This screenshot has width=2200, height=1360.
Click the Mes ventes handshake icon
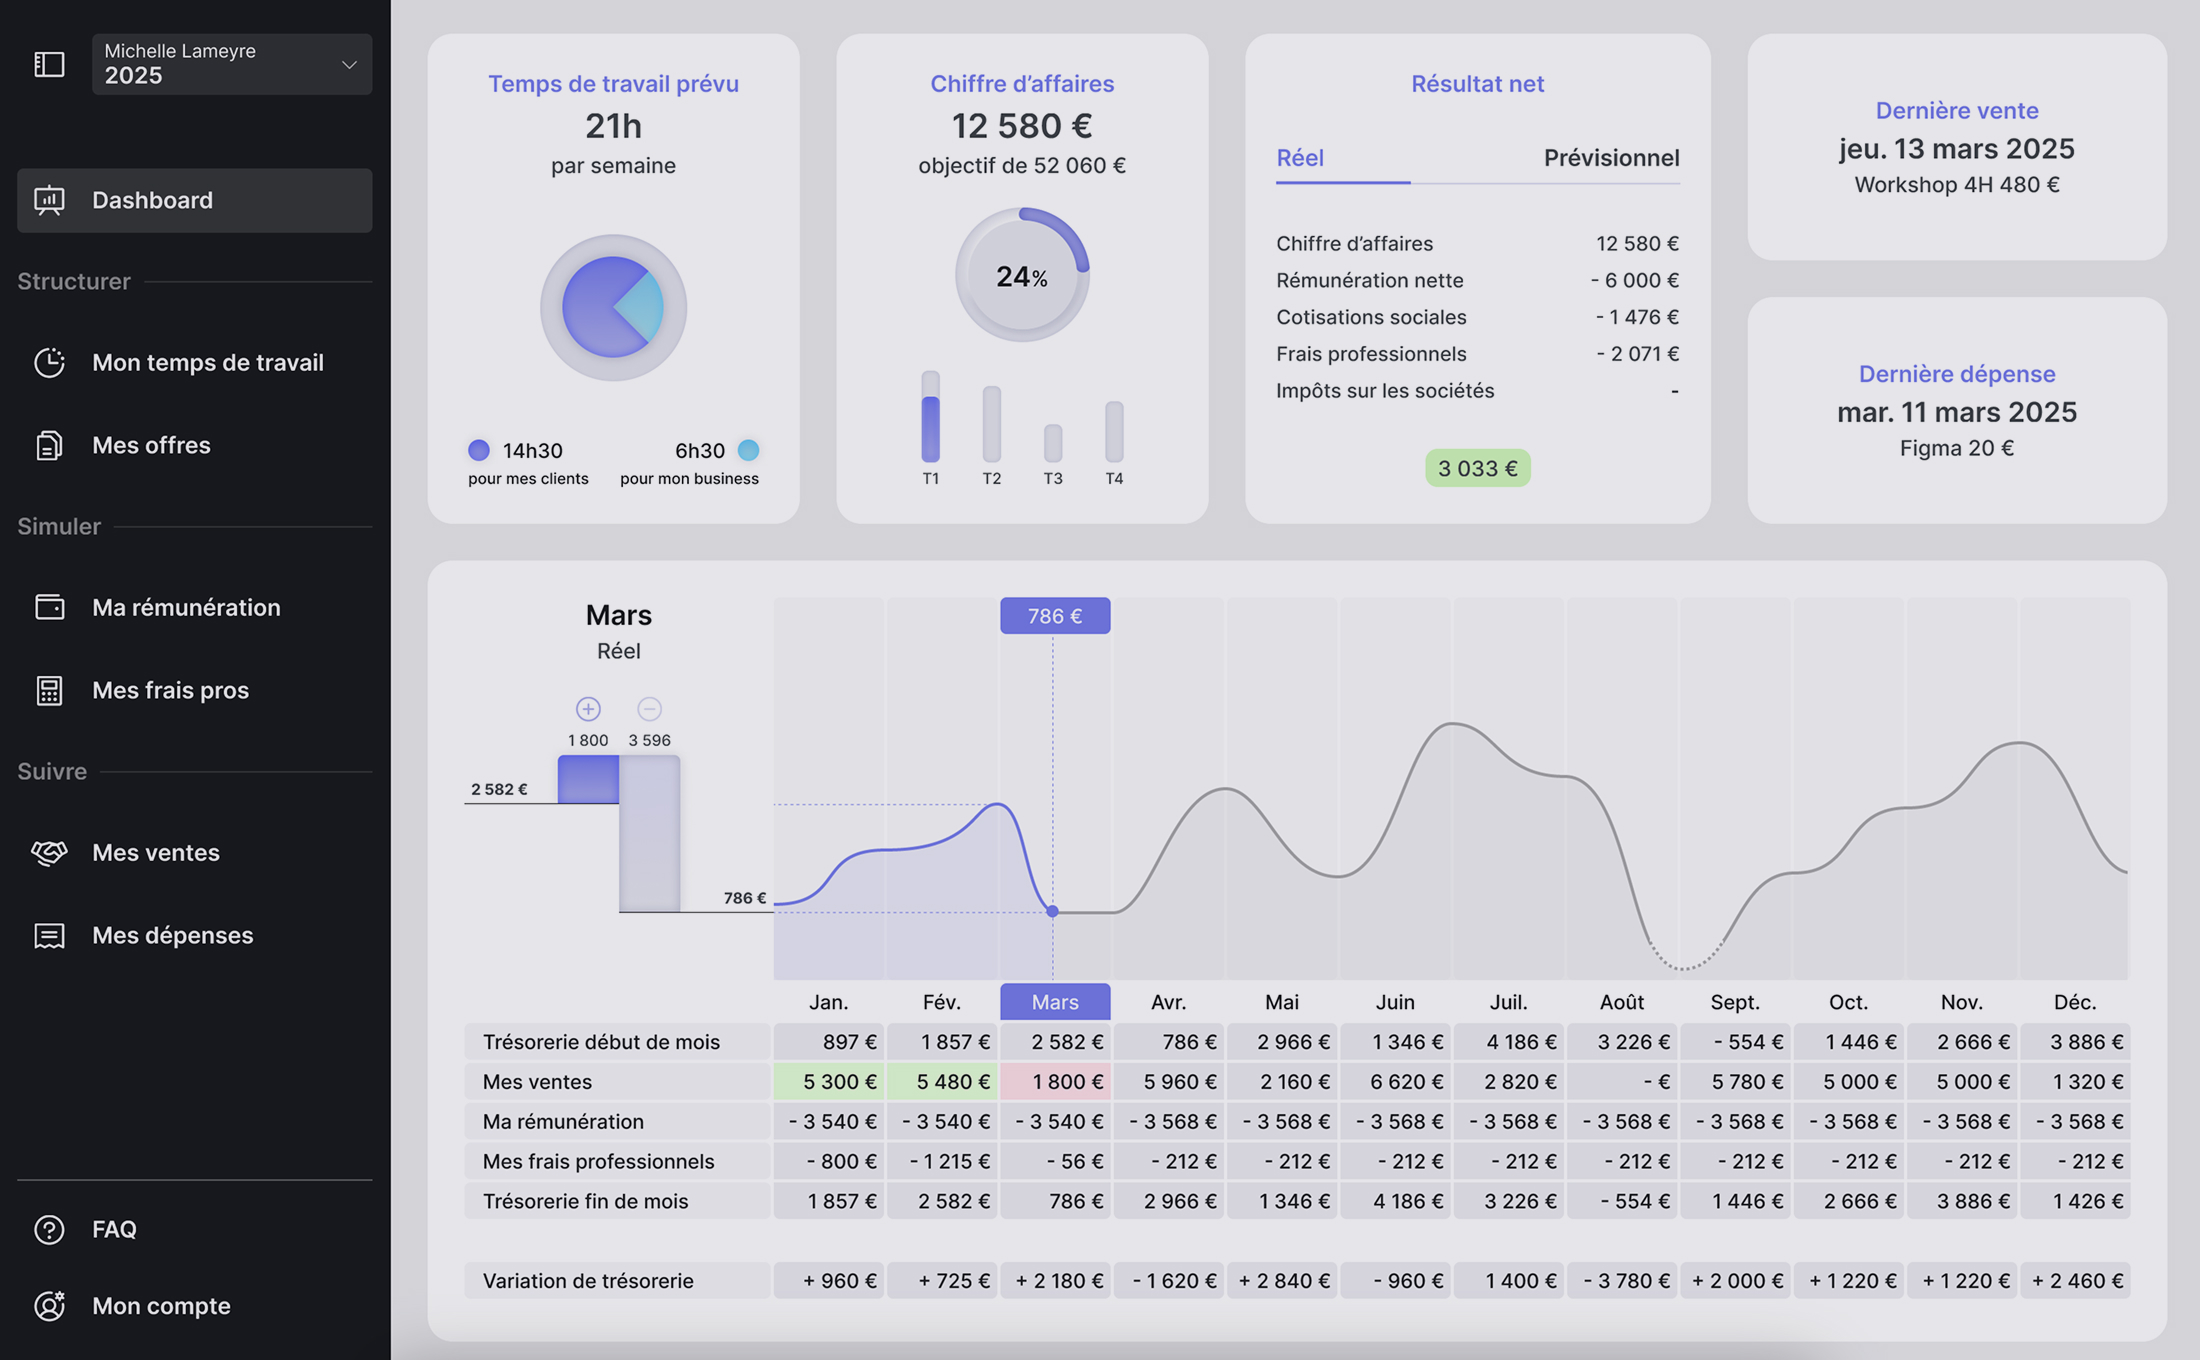(x=49, y=852)
